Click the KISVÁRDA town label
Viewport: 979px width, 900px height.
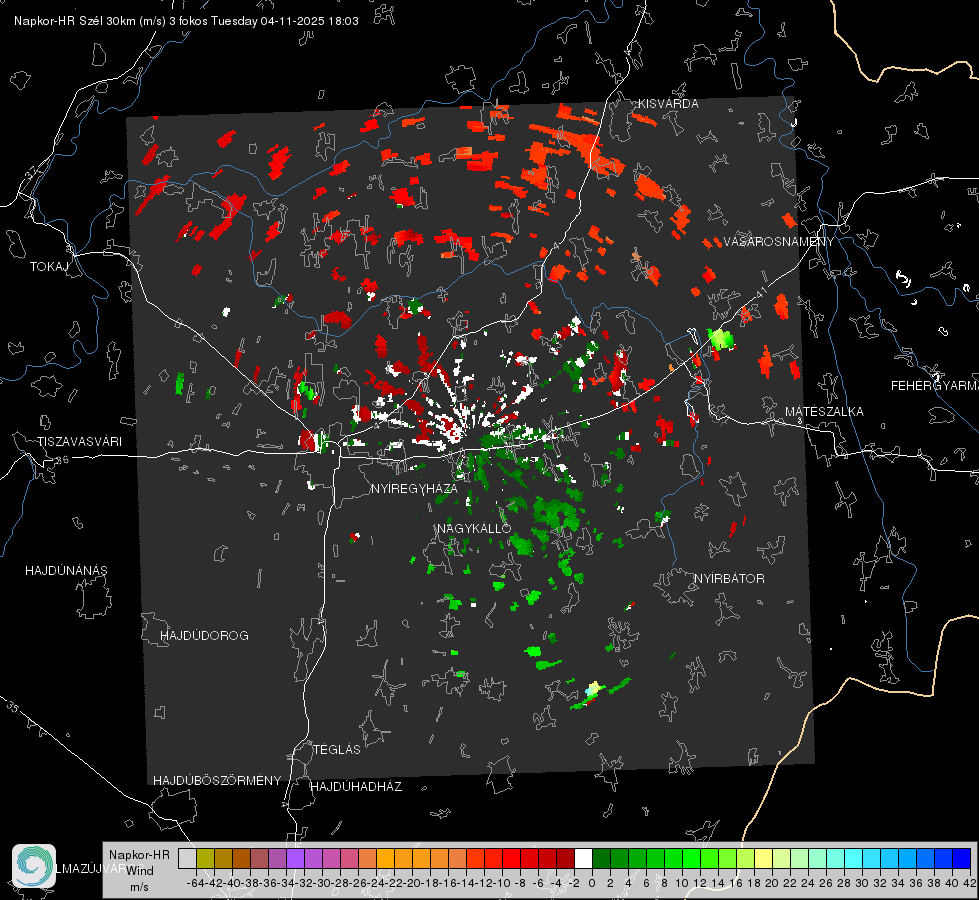click(668, 104)
